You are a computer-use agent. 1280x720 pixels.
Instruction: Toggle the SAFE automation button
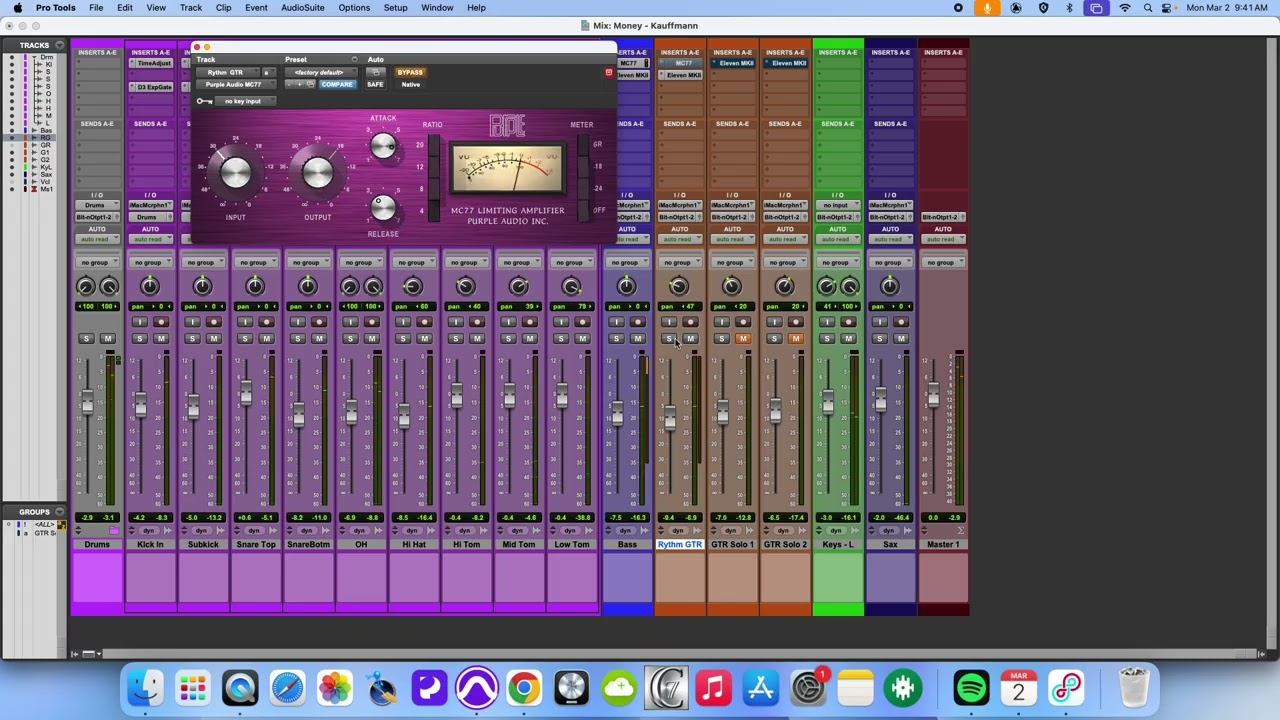coord(375,84)
